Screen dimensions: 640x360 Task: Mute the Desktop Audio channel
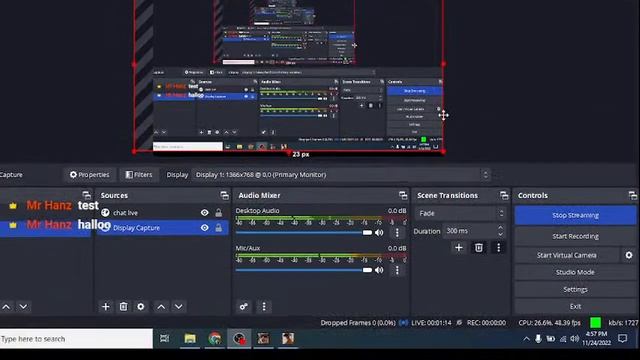[x=379, y=233]
